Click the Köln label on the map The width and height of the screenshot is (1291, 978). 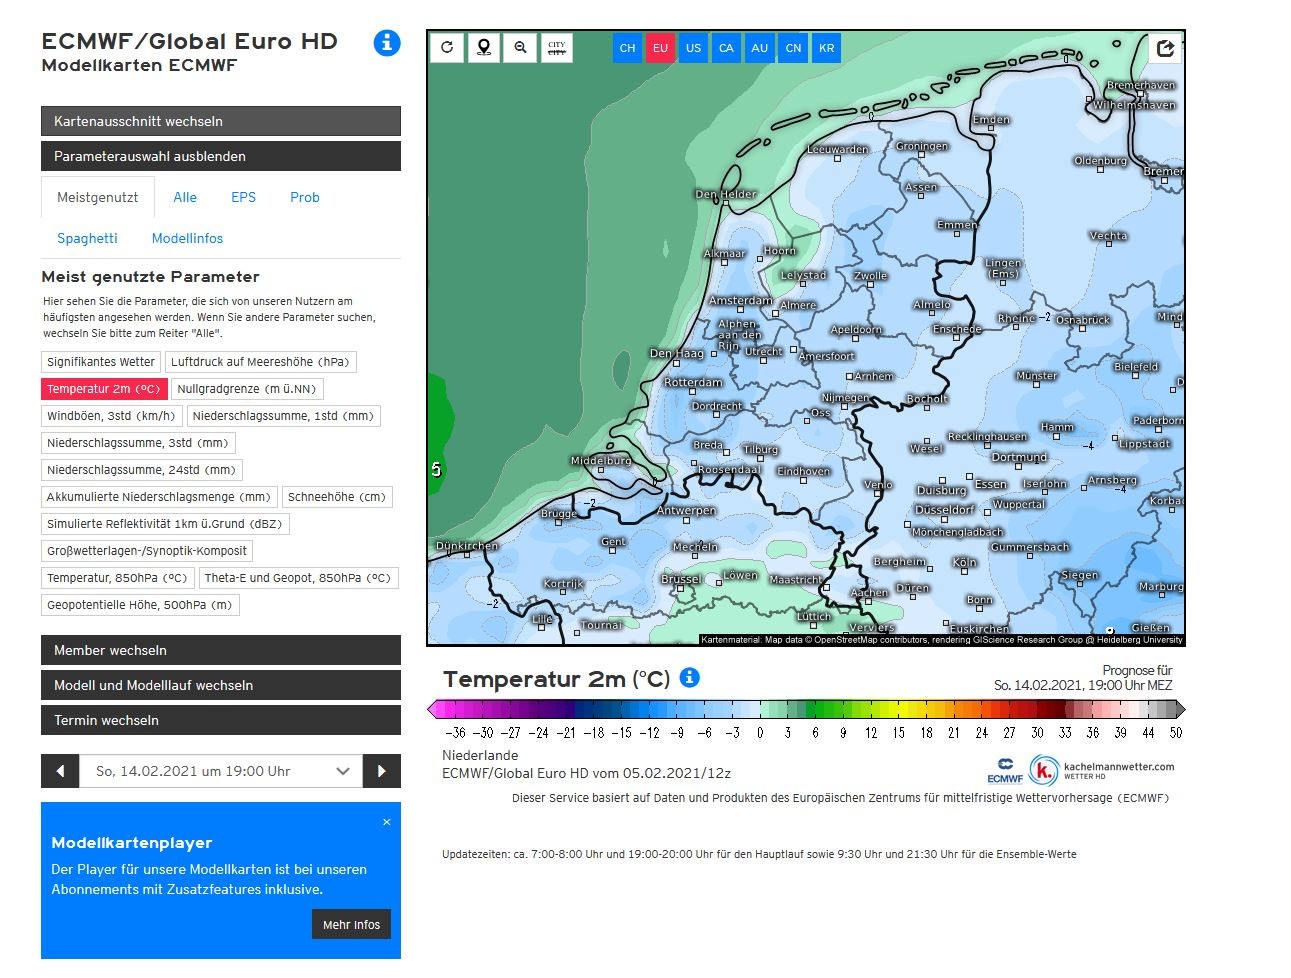pyautogui.click(x=964, y=562)
